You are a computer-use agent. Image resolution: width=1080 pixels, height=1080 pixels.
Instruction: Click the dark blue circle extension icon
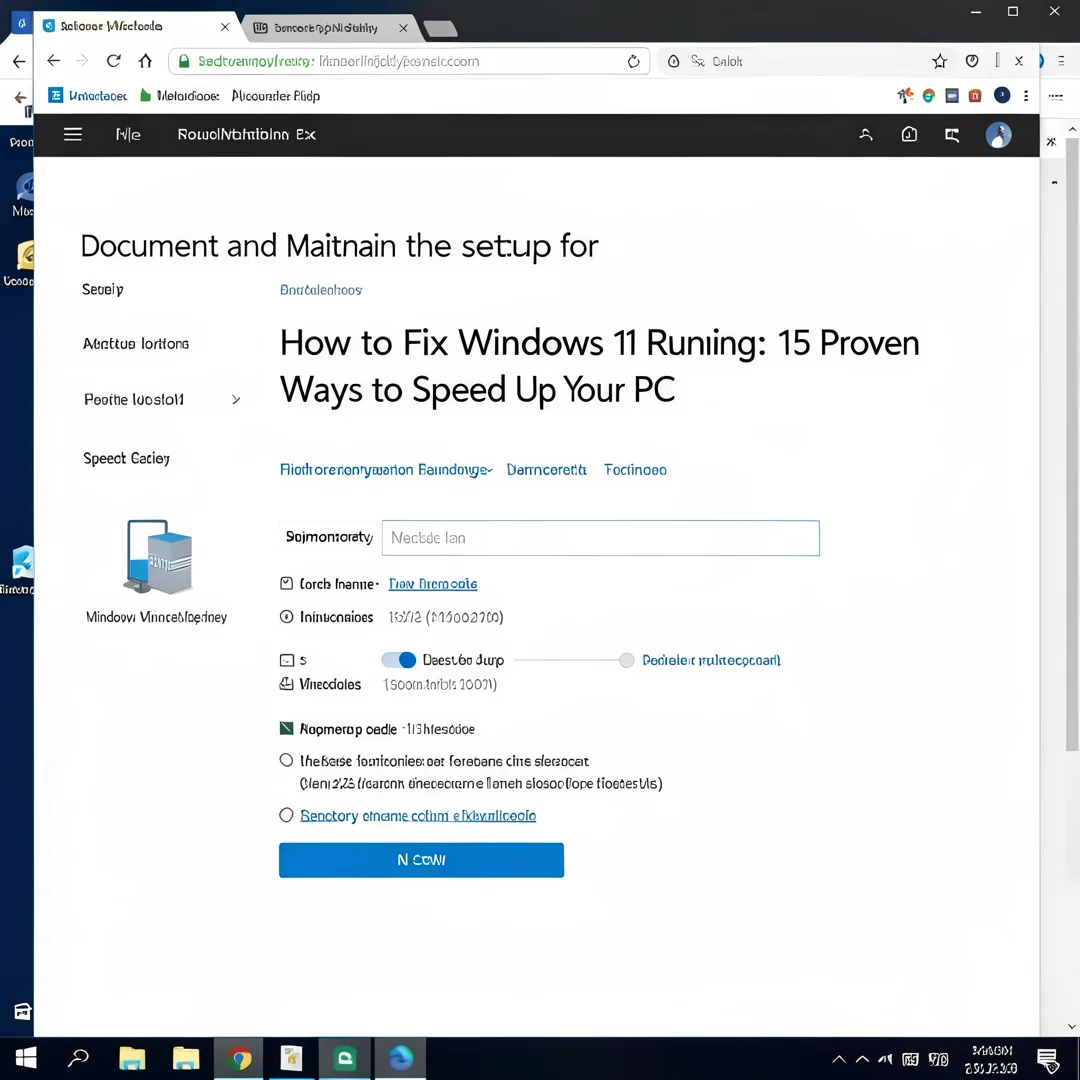click(x=1001, y=96)
